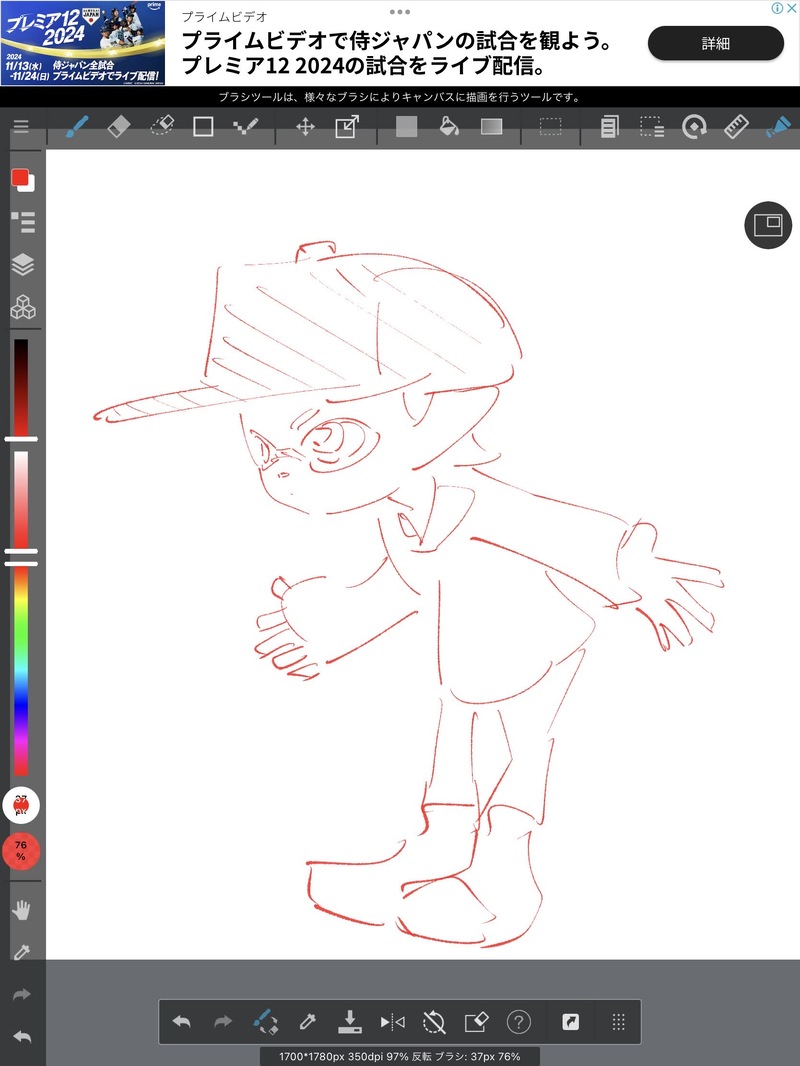The height and width of the screenshot is (1066, 800).
Task: Reset canvas rotation in shortcut bar
Action: (x=434, y=1021)
